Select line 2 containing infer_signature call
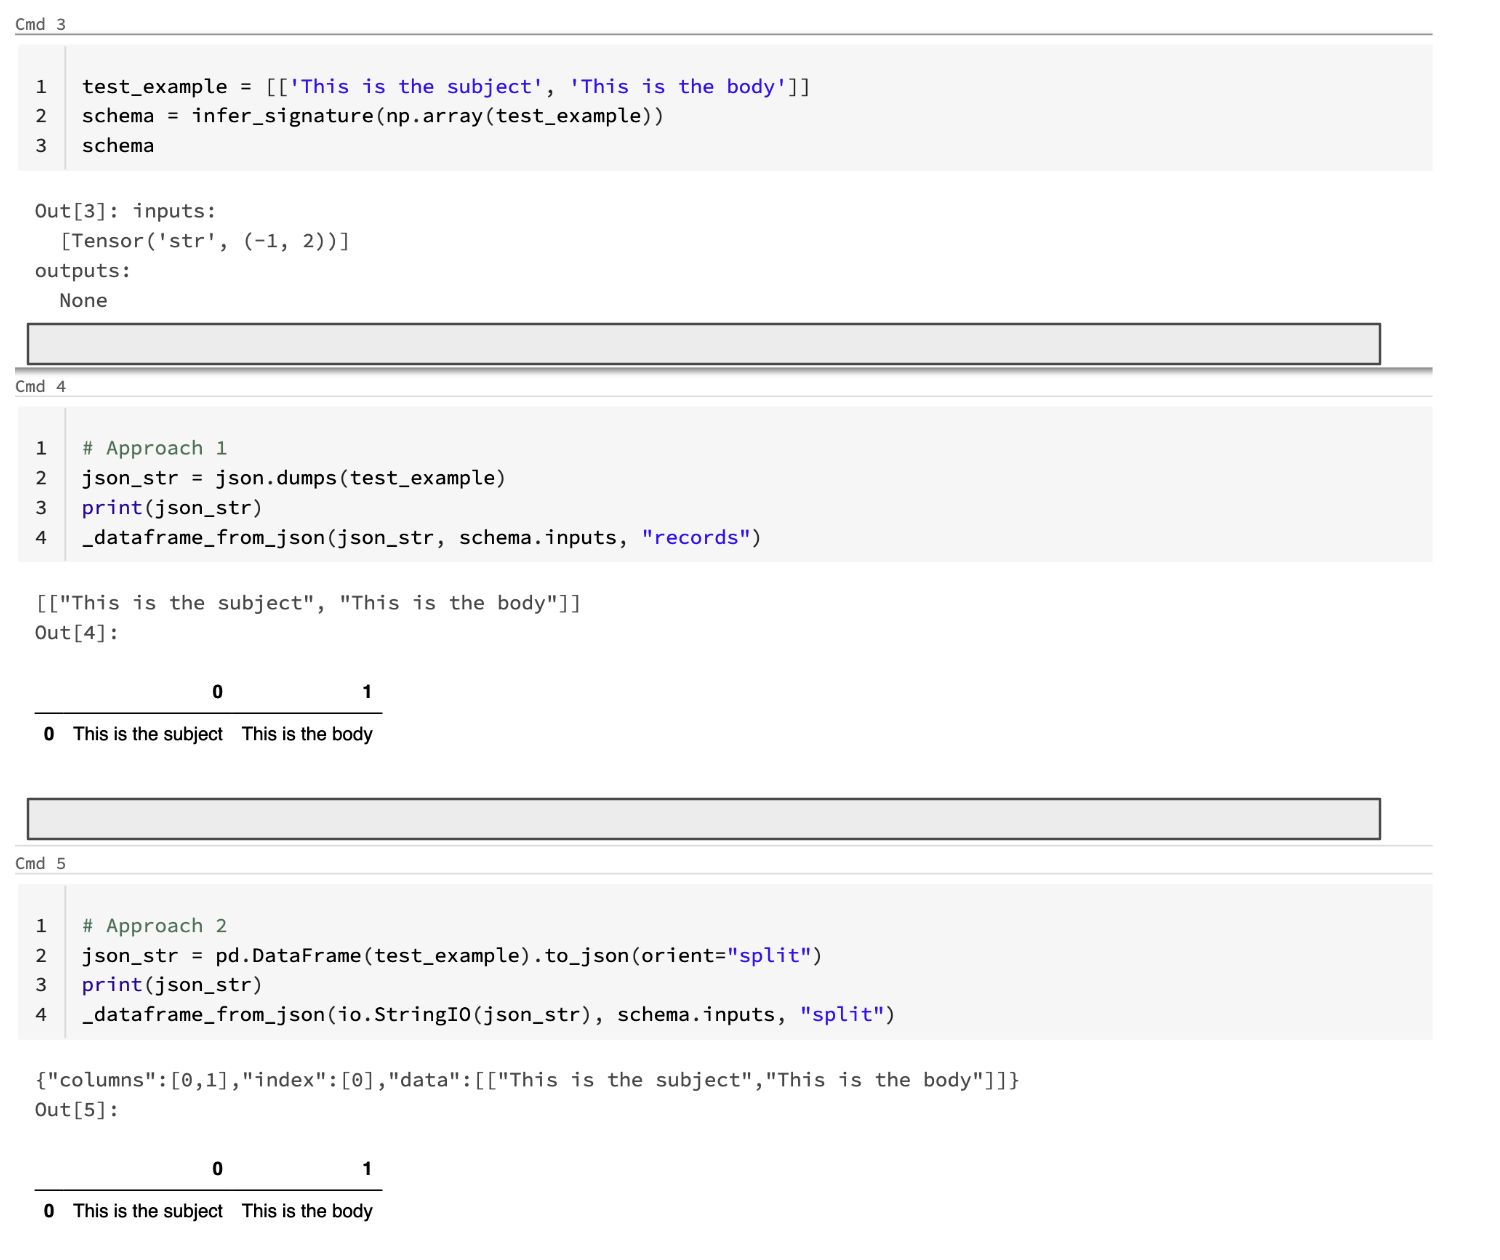The width and height of the screenshot is (1500, 1260). [372, 115]
